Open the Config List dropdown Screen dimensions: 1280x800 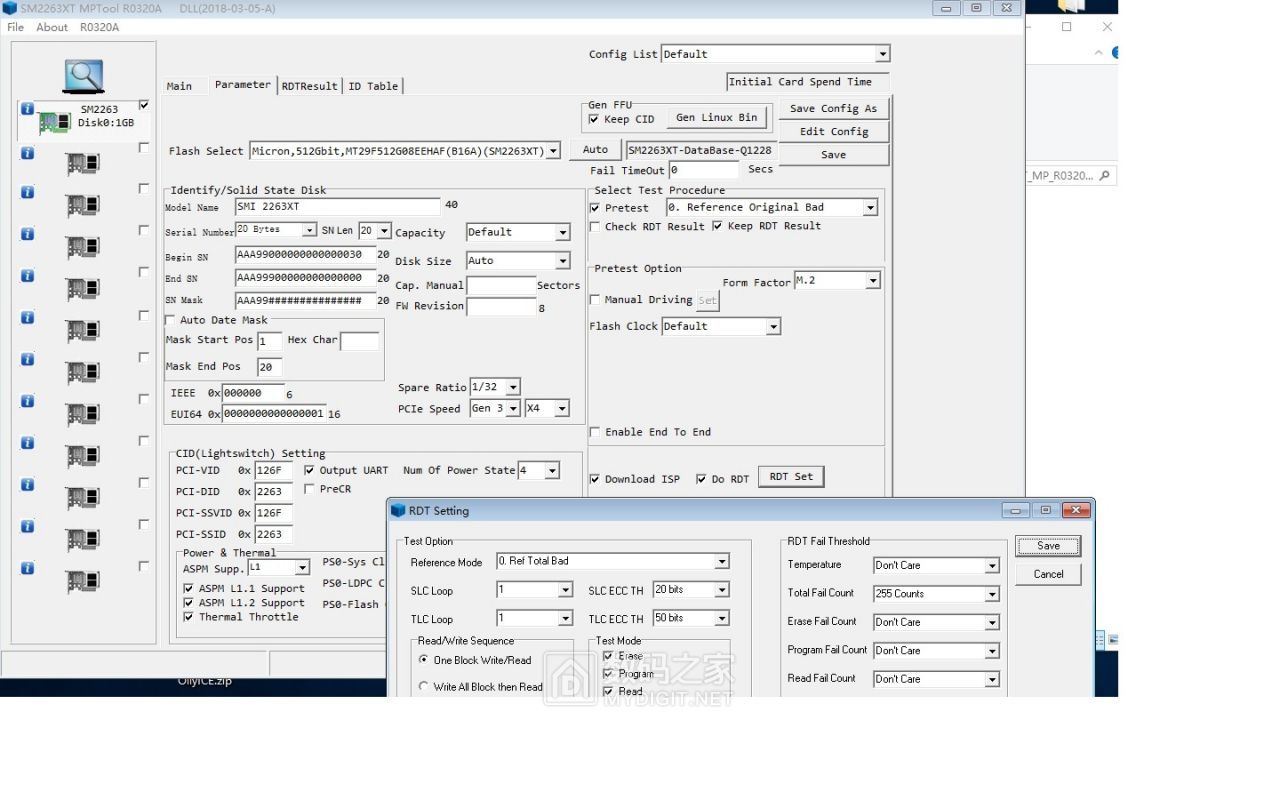coord(882,54)
